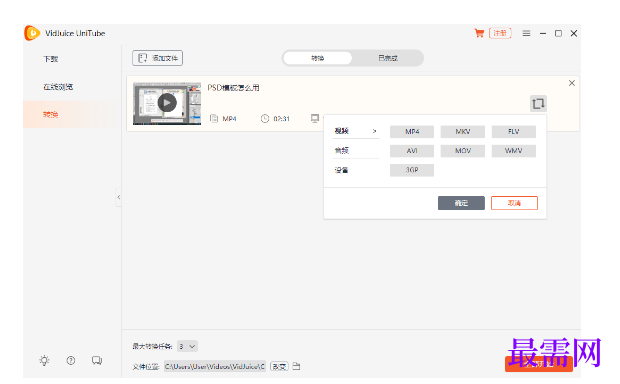Image resolution: width=620 pixels, height=384 pixels.
Task: Switch to the converting tab
Action: 318,58
